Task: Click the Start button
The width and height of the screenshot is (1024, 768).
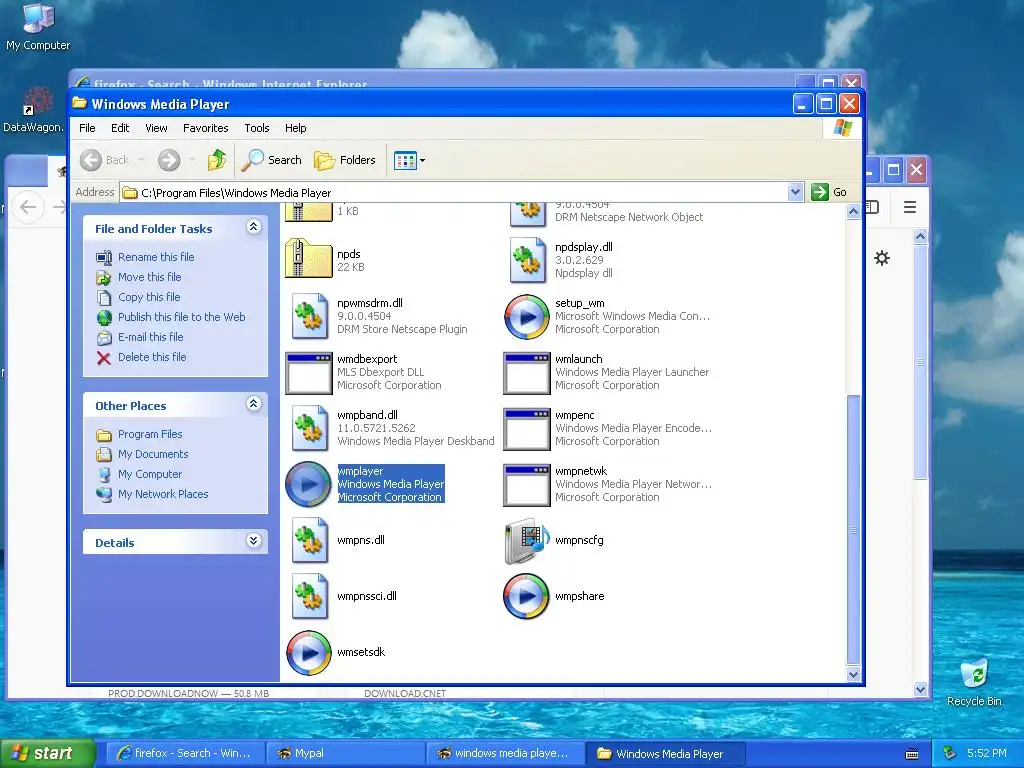Action: [47, 753]
